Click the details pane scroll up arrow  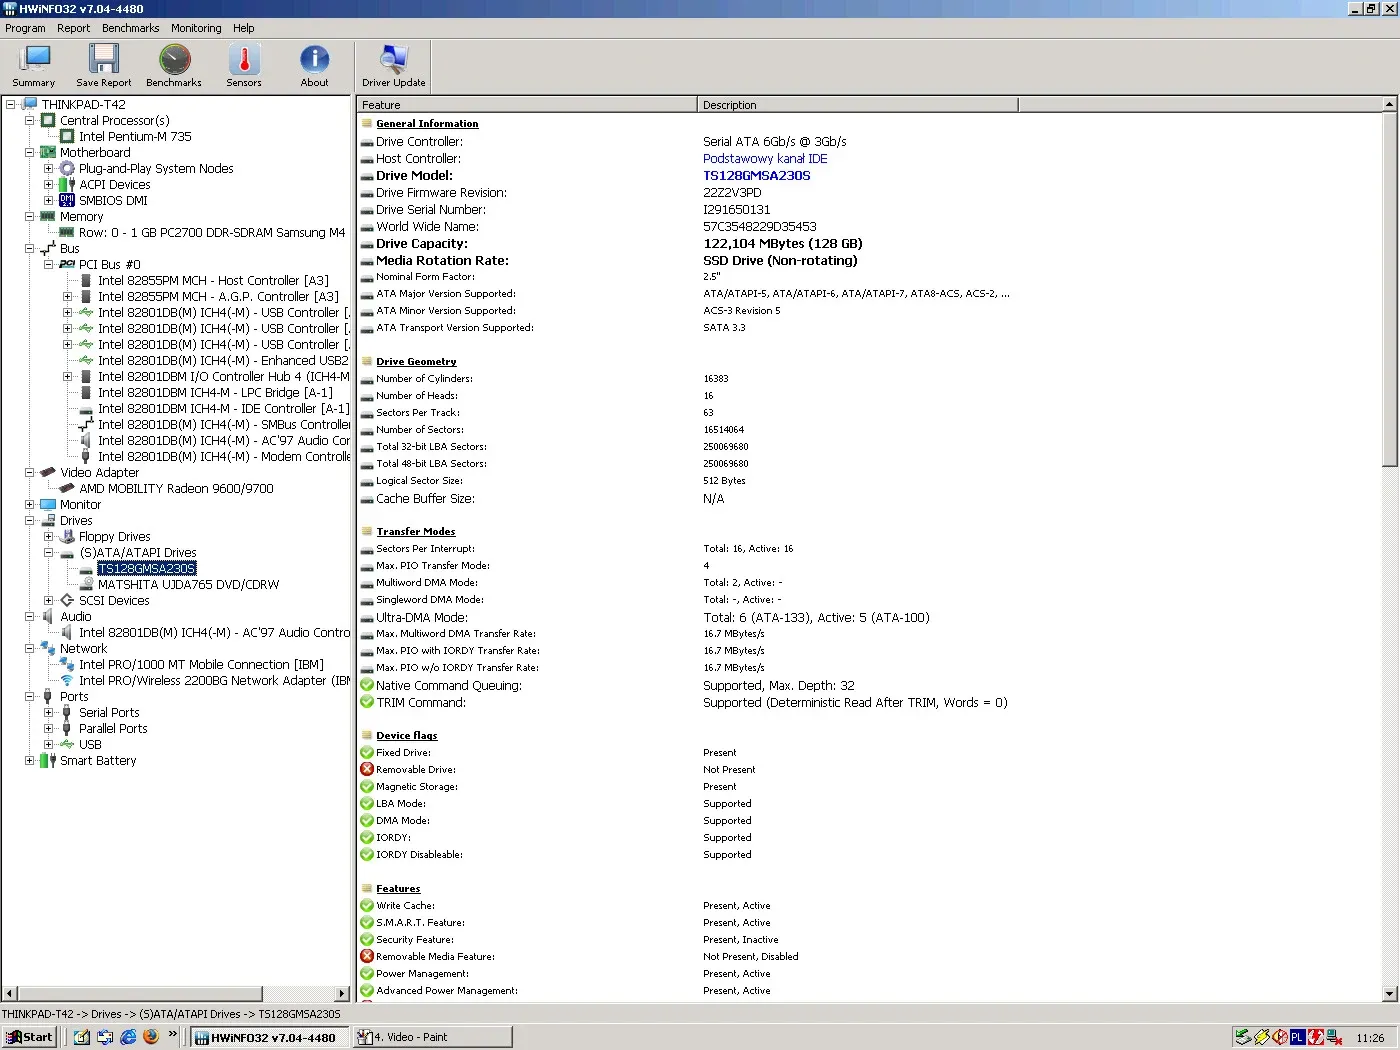(1389, 104)
